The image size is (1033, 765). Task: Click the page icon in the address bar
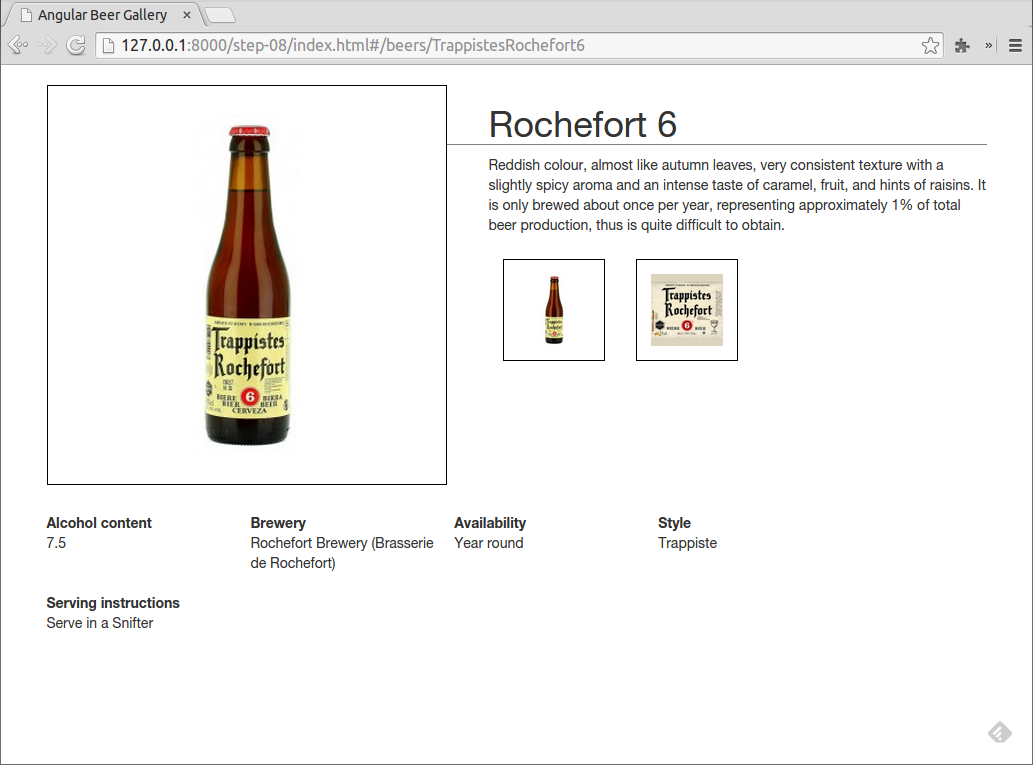(x=109, y=45)
